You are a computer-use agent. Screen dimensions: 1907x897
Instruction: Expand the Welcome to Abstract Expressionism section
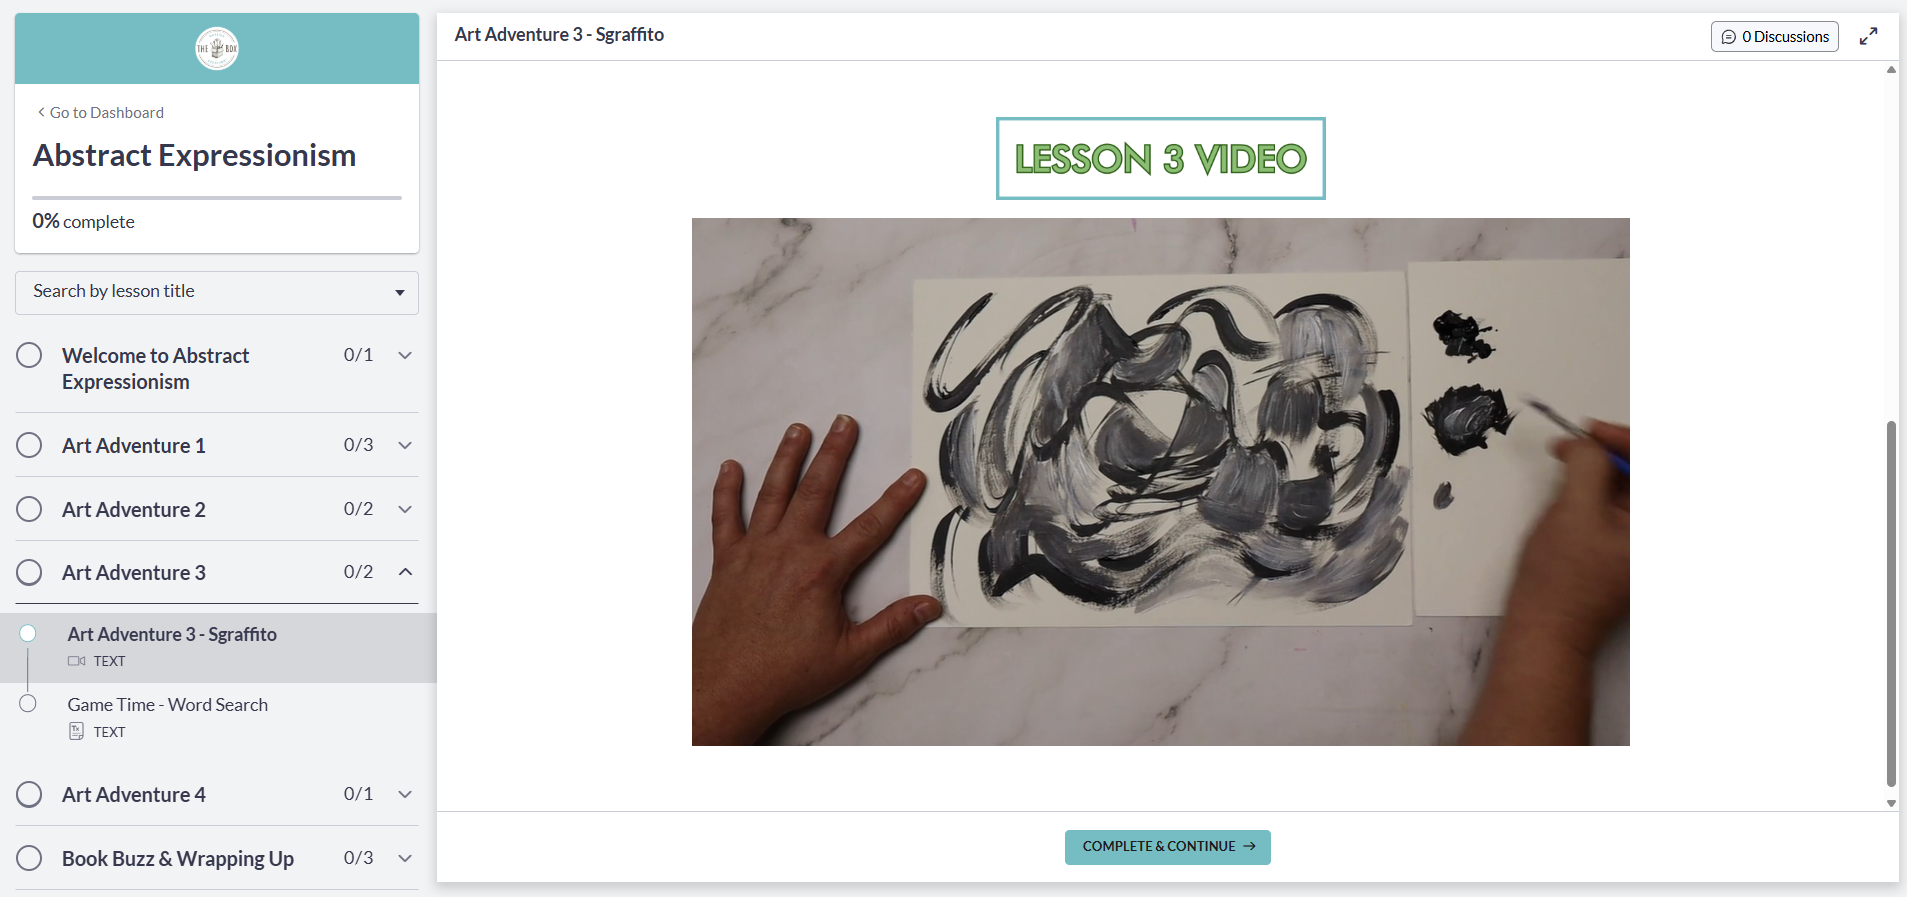(x=405, y=355)
